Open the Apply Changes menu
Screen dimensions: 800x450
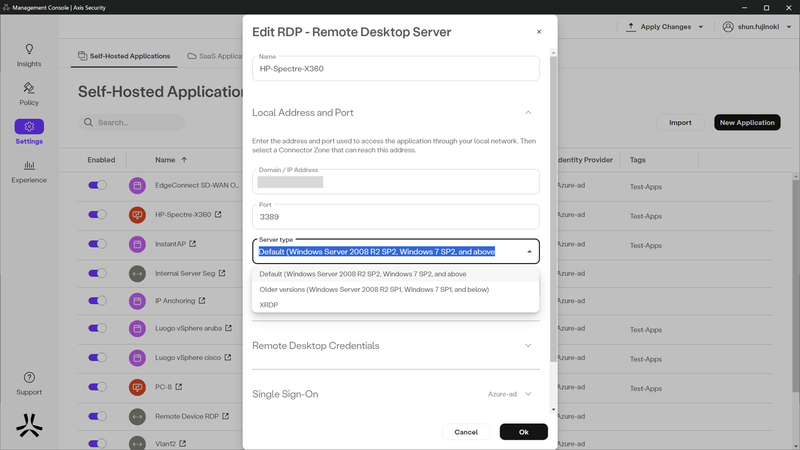click(665, 27)
